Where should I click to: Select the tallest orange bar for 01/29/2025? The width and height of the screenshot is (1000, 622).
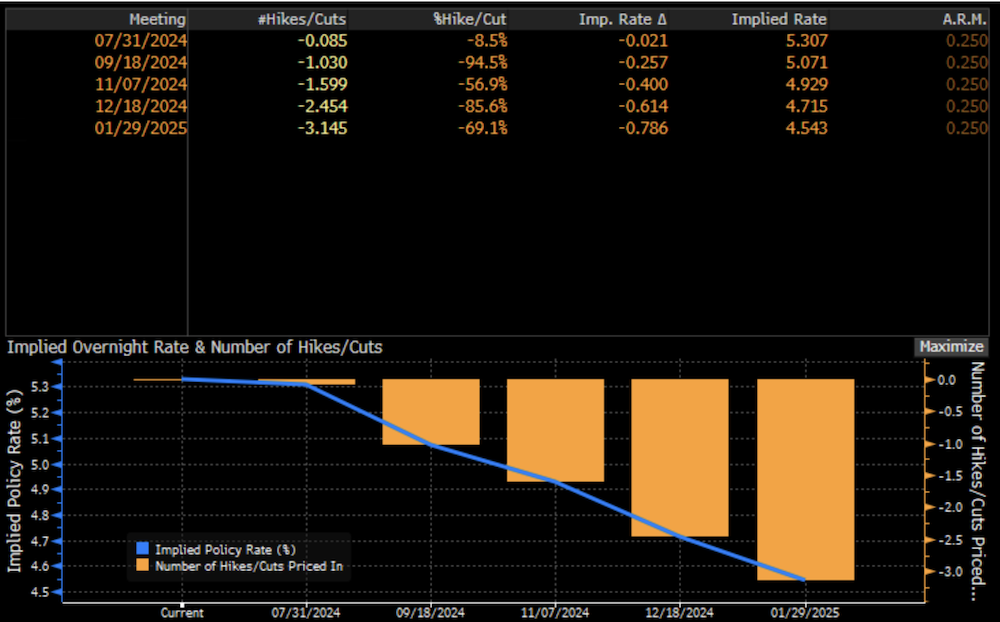pos(805,479)
